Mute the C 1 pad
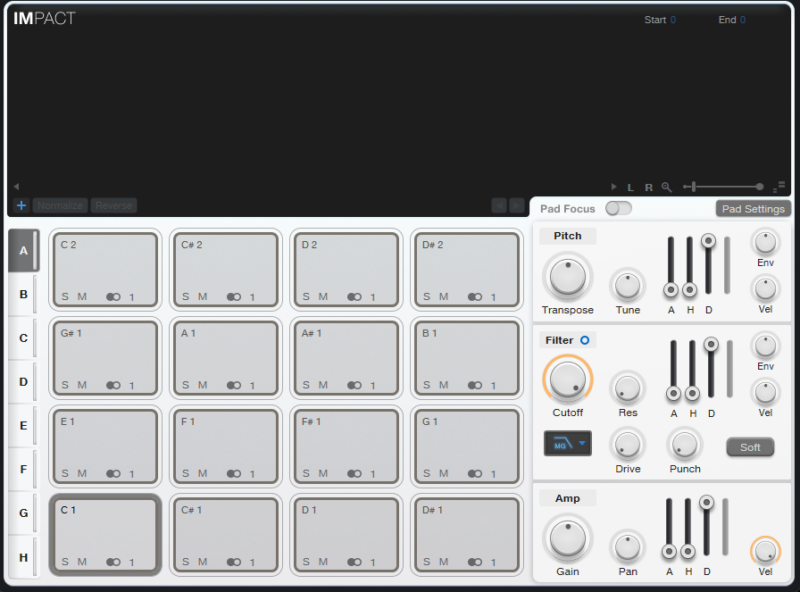 [82, 562]
